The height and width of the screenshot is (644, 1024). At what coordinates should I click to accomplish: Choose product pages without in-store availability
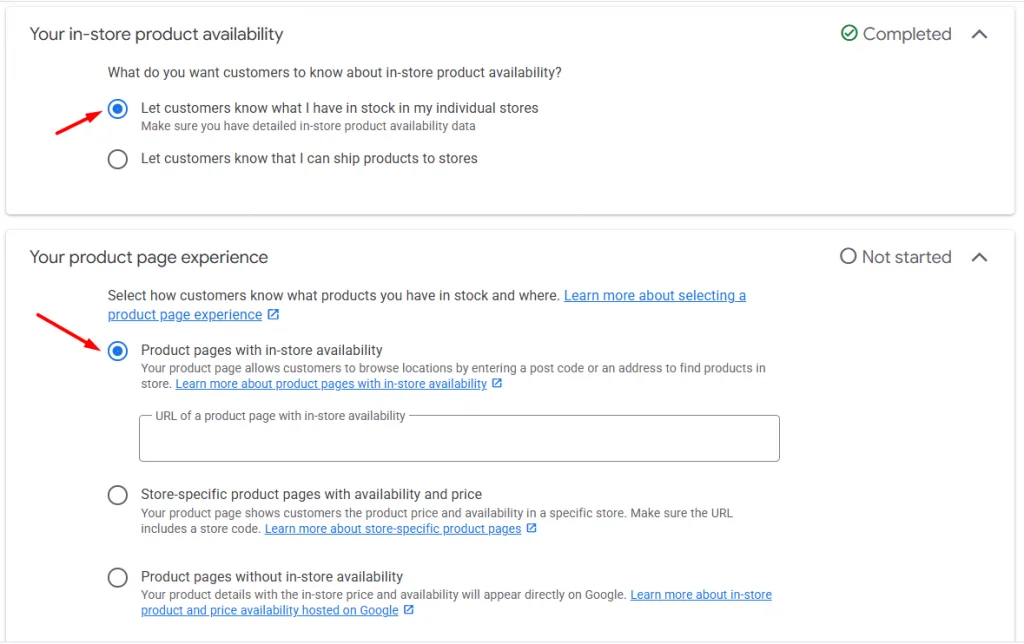[x=117, y=577]
